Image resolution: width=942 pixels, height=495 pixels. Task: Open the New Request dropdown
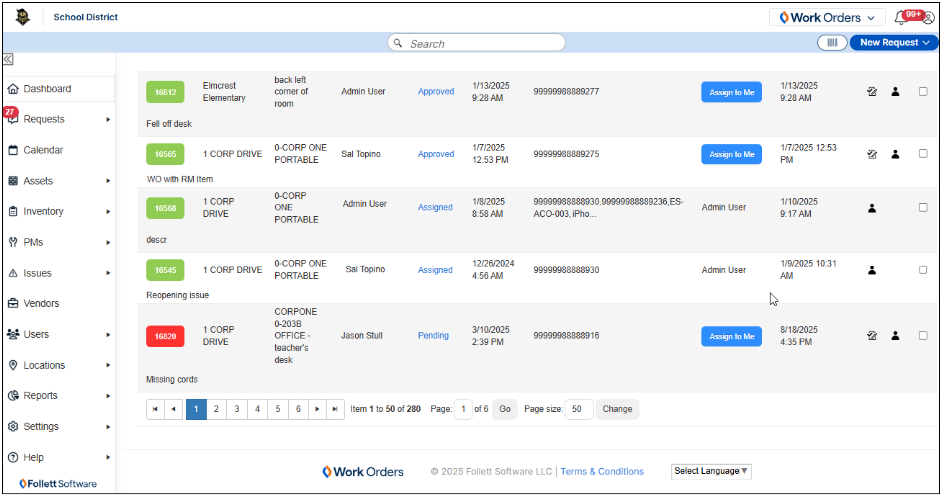coord(894,43)
